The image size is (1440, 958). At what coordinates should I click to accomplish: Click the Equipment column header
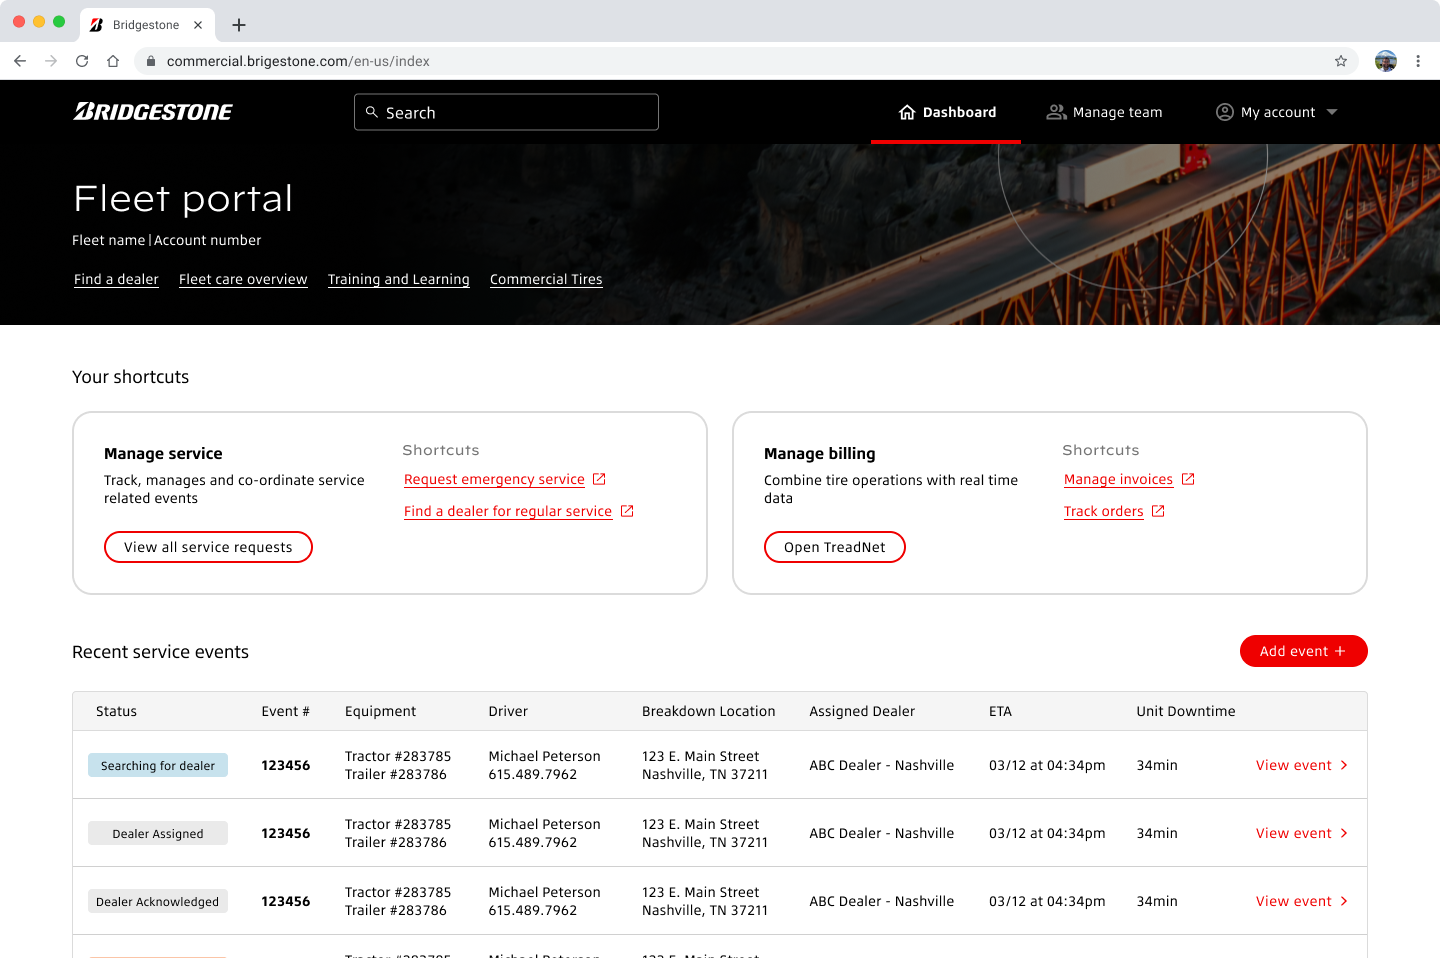point(380,711)
